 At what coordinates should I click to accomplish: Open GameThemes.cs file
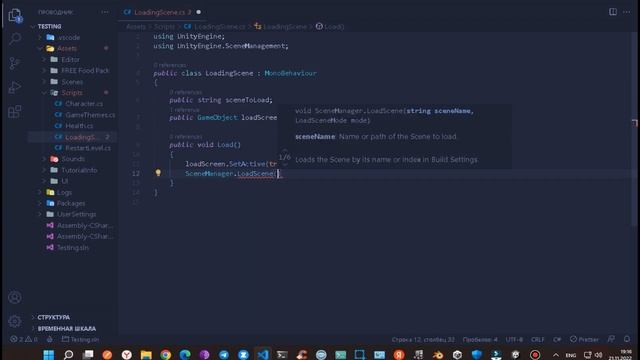90,115
